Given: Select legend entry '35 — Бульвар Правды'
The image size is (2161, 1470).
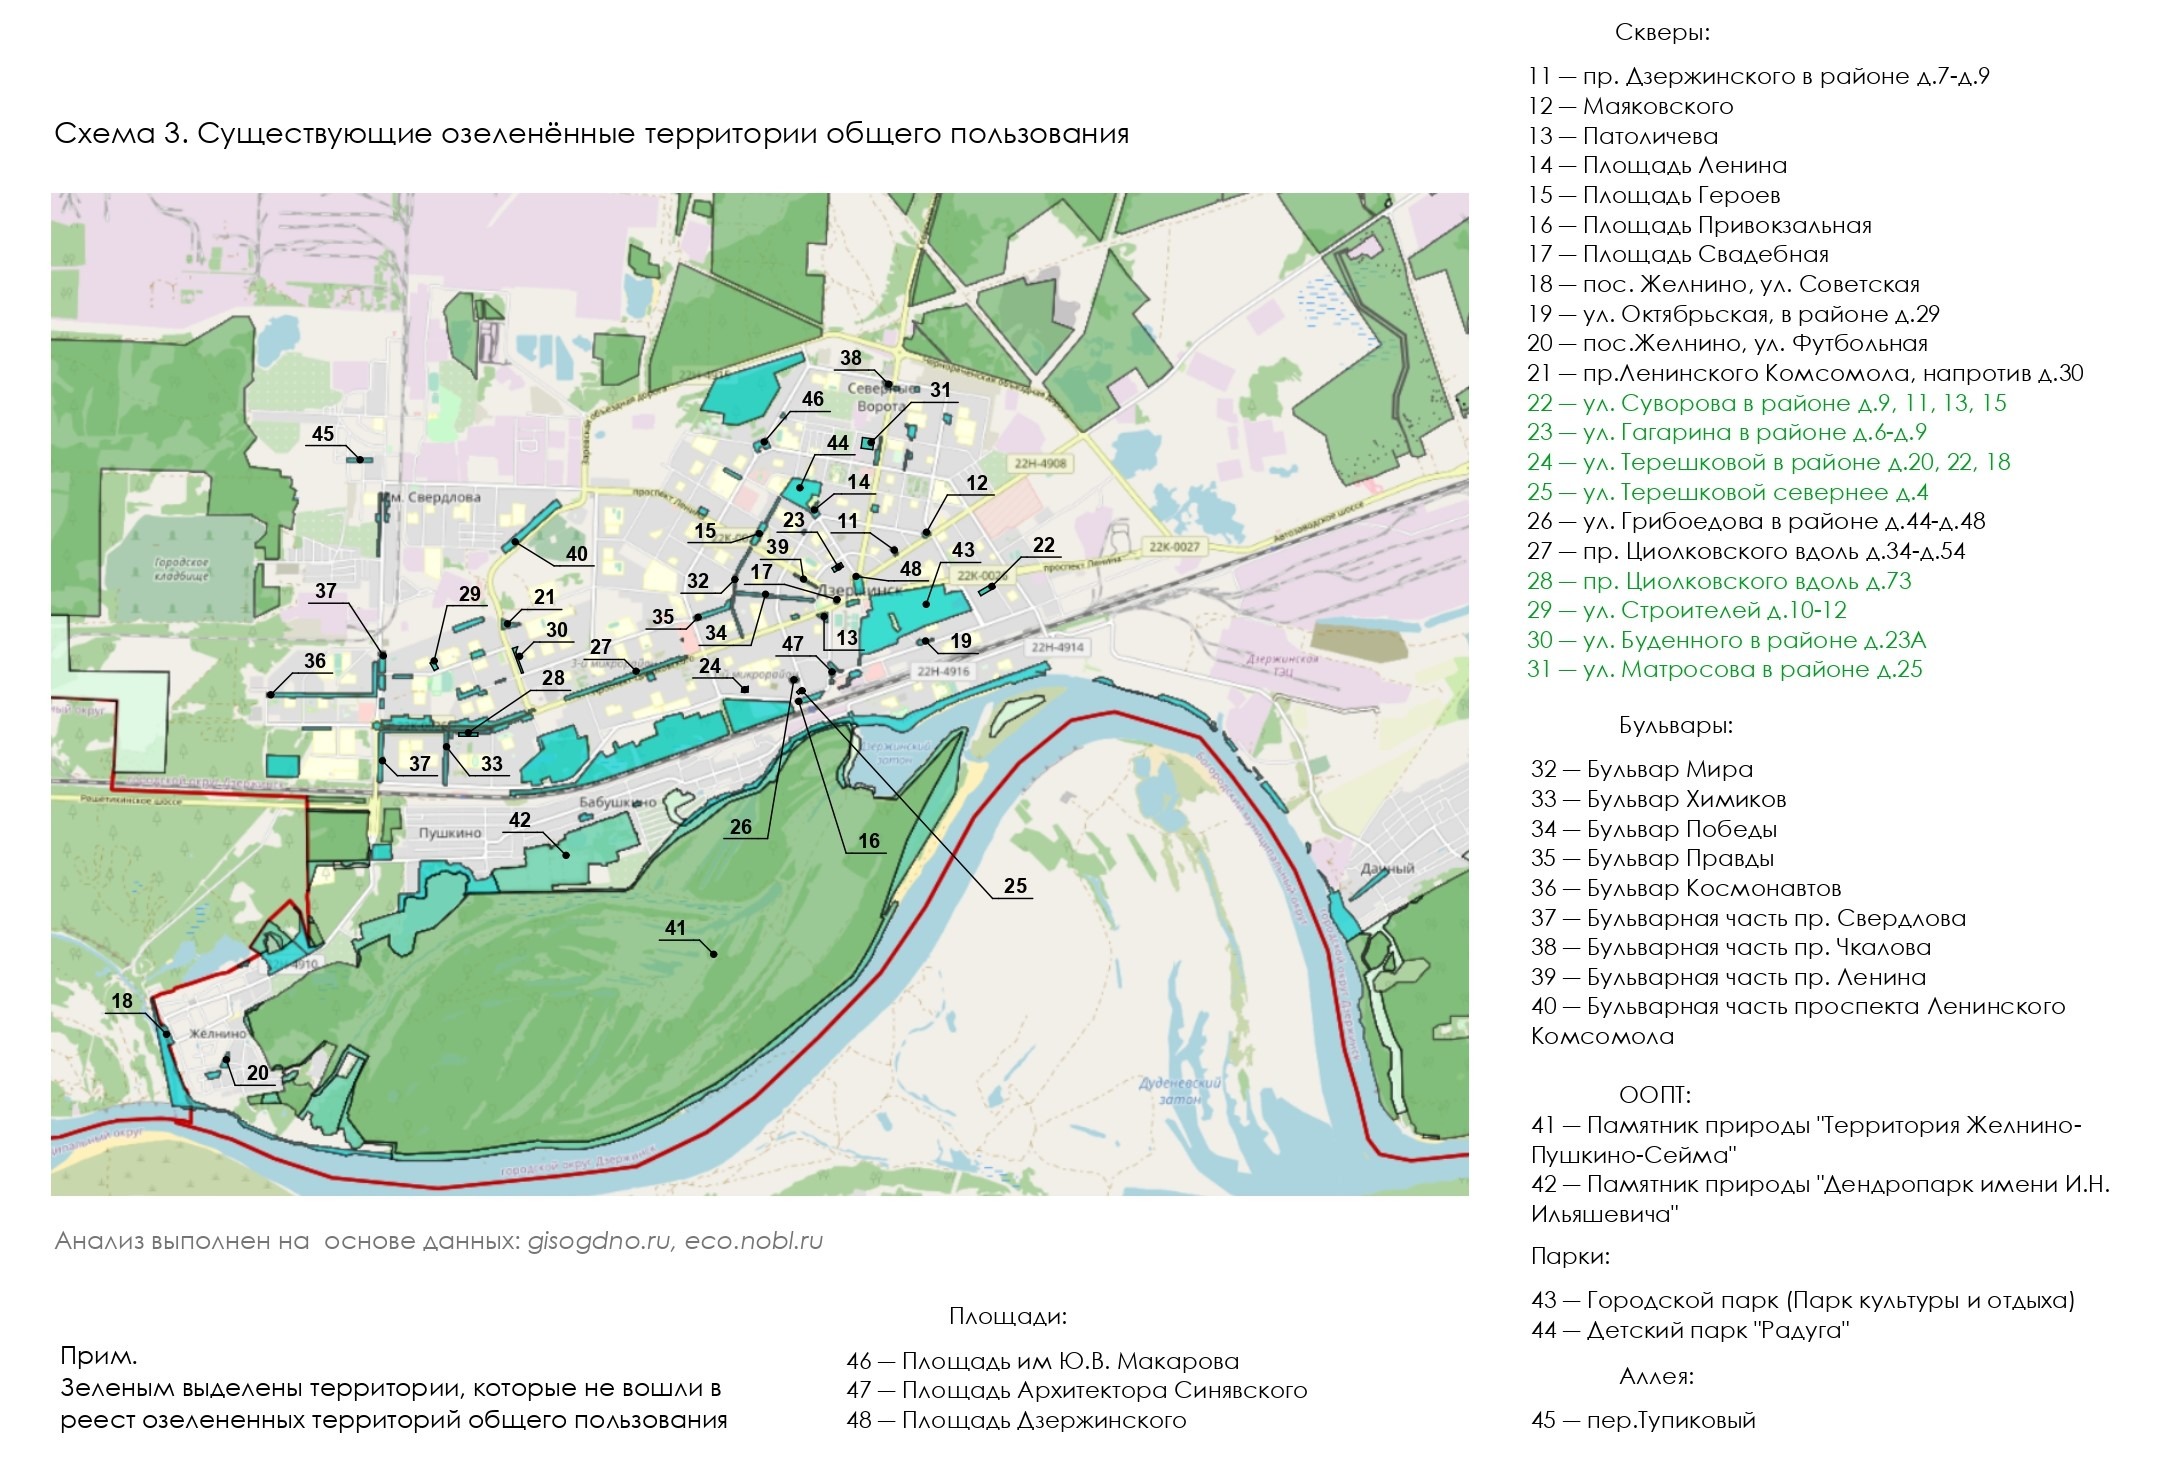Looking at the screenshot, I should coord(1653,859).
